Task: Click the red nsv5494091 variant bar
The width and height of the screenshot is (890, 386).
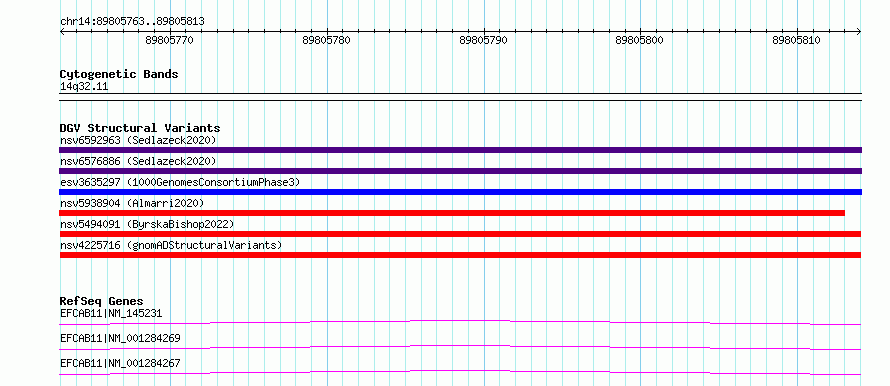Action: pos(460,234)
